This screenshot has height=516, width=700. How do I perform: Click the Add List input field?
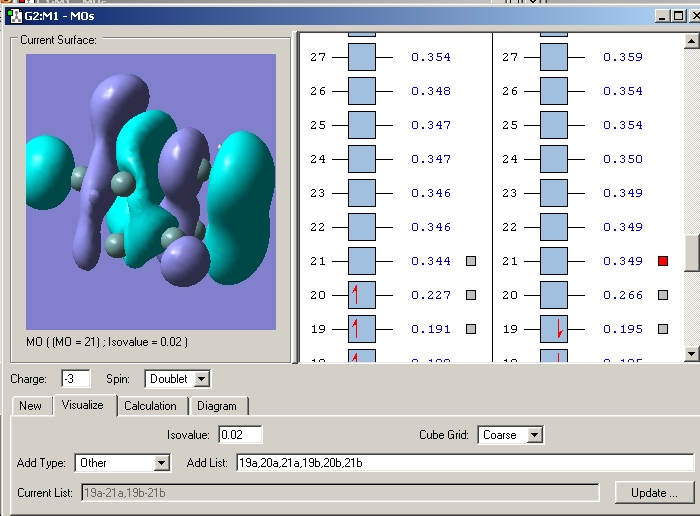[465, 463]
